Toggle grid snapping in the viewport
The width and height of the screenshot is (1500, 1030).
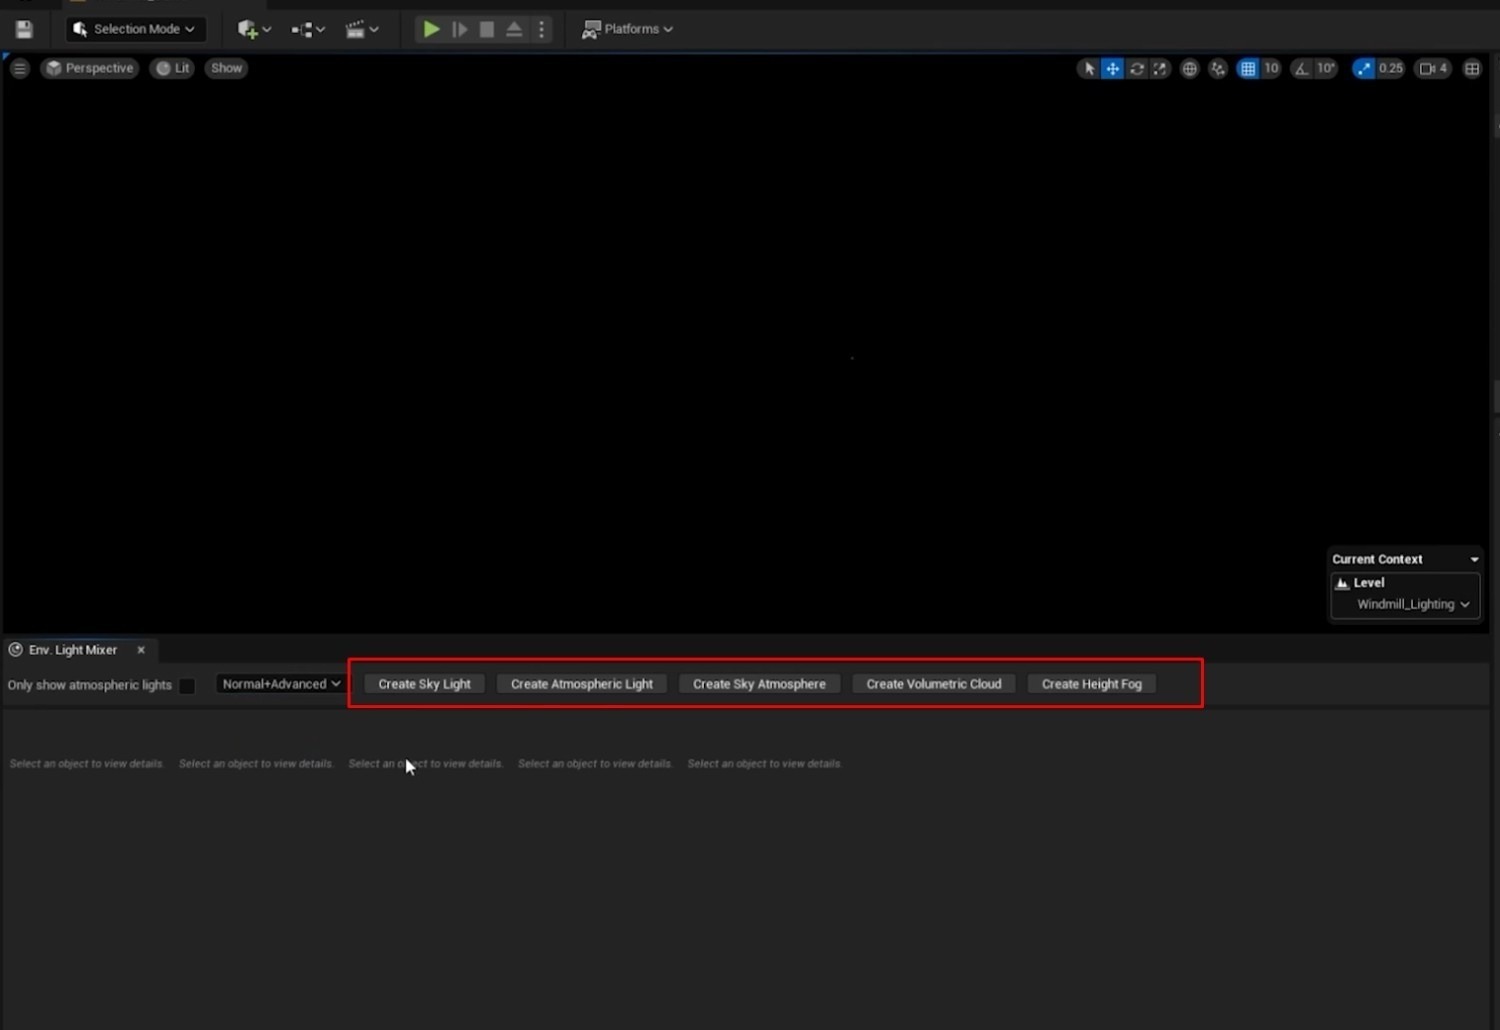pos(1247,68)
